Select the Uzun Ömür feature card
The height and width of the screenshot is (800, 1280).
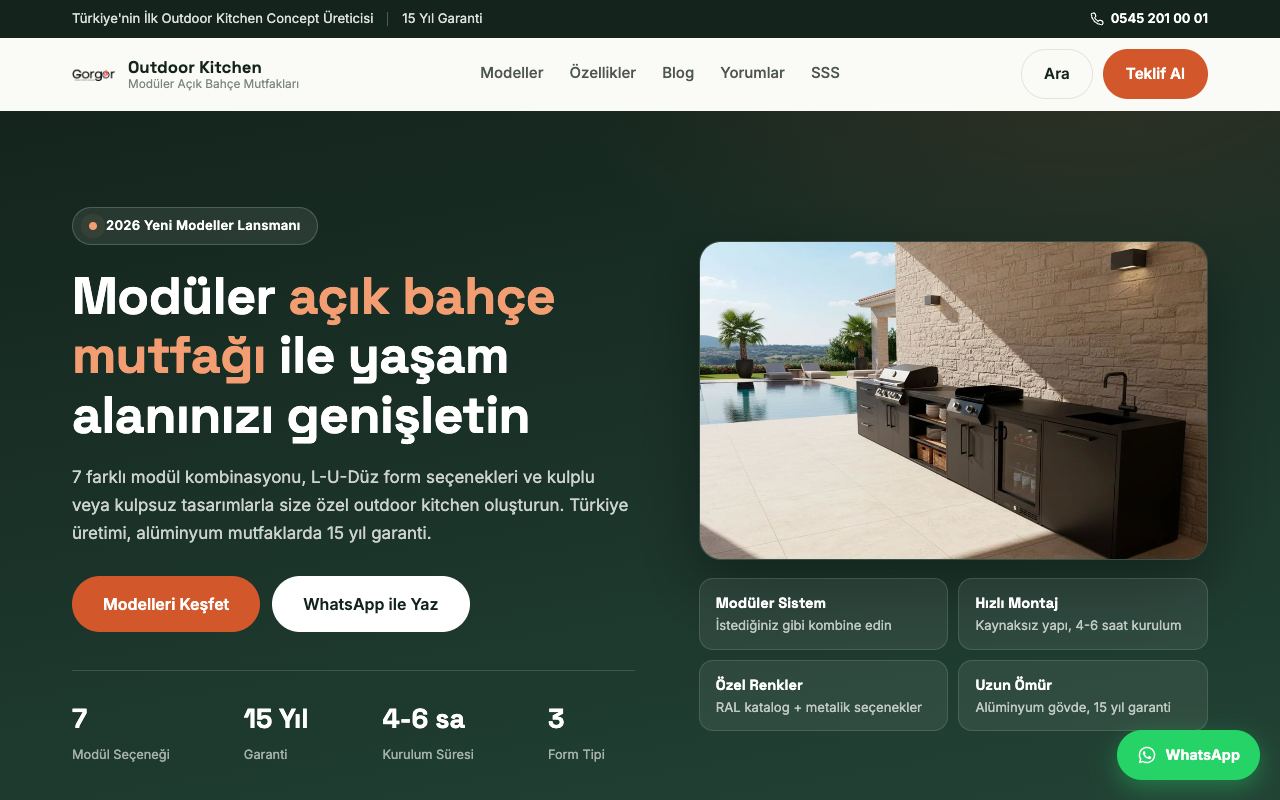click(1083, 696)
